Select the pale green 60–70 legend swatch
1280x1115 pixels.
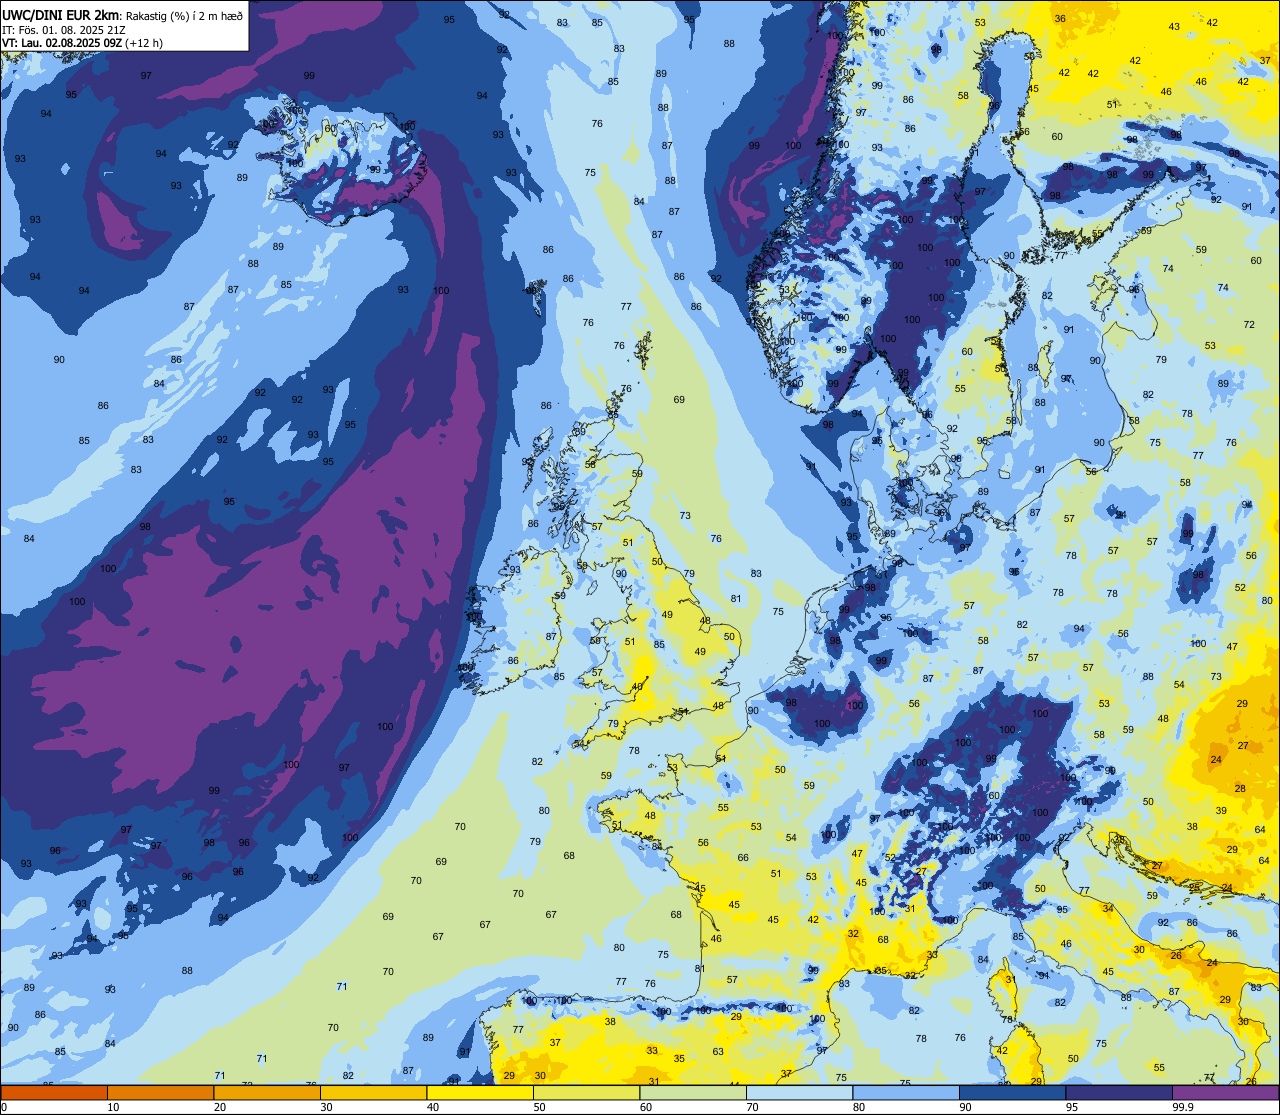(693, 1092)
